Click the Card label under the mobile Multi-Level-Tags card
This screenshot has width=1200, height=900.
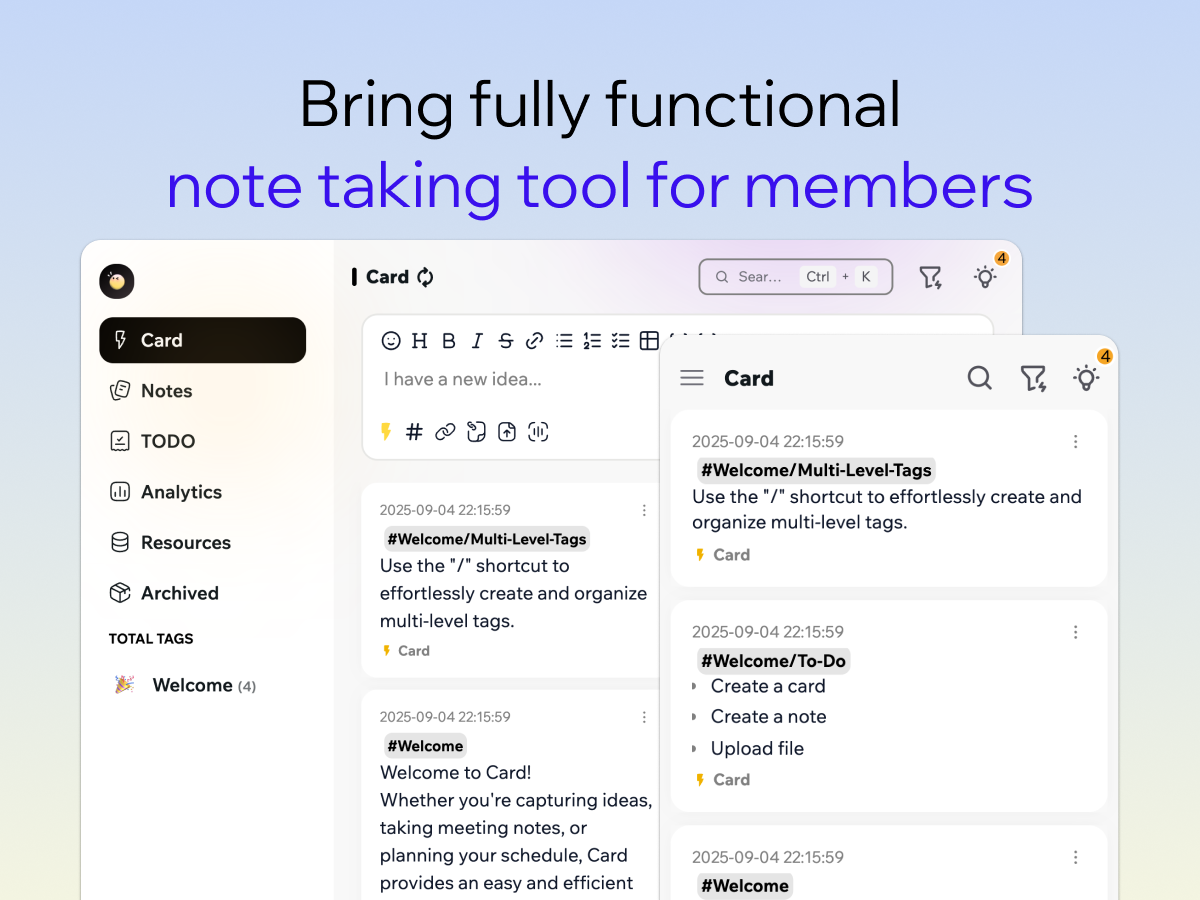tap(722, 555)
